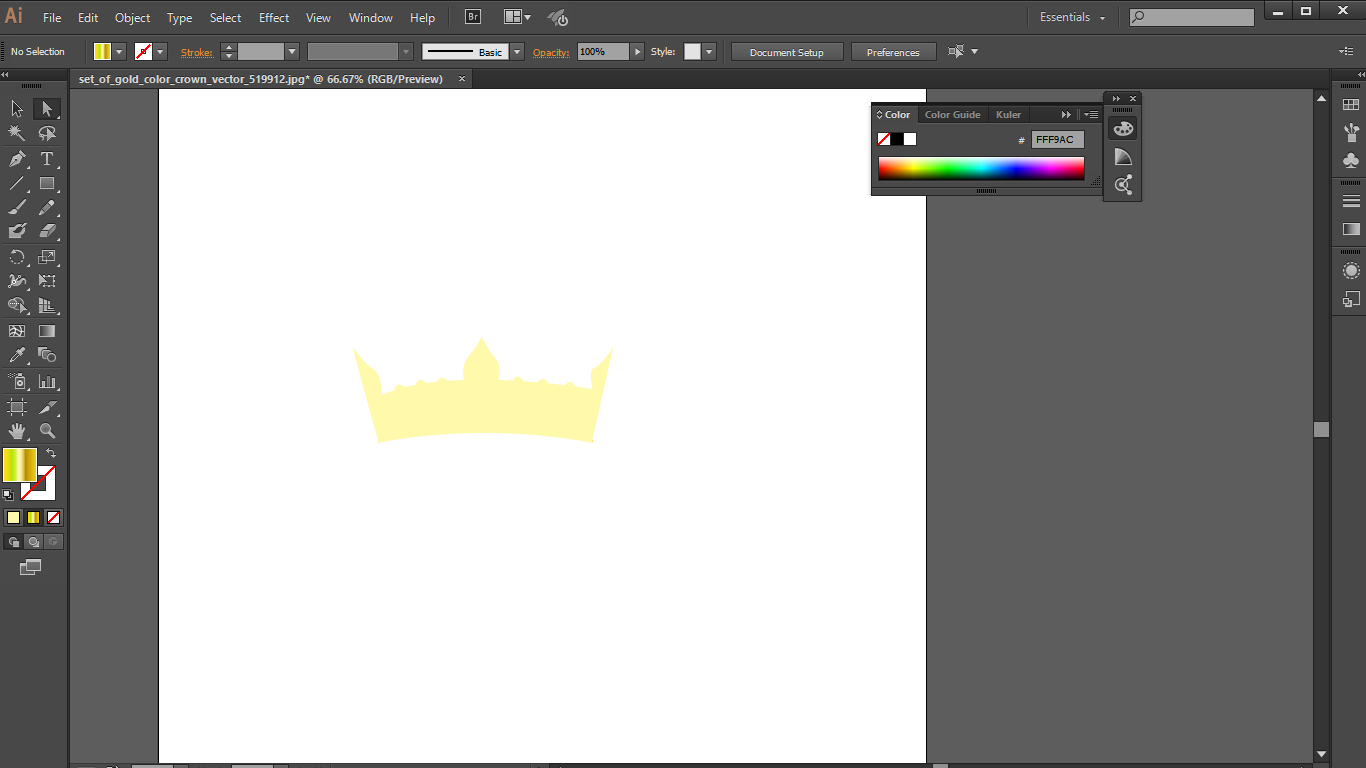This screenshot has width=1366, height=768.
Task: Swap the fill and stroke colors
Action: [x=53, y=452]
